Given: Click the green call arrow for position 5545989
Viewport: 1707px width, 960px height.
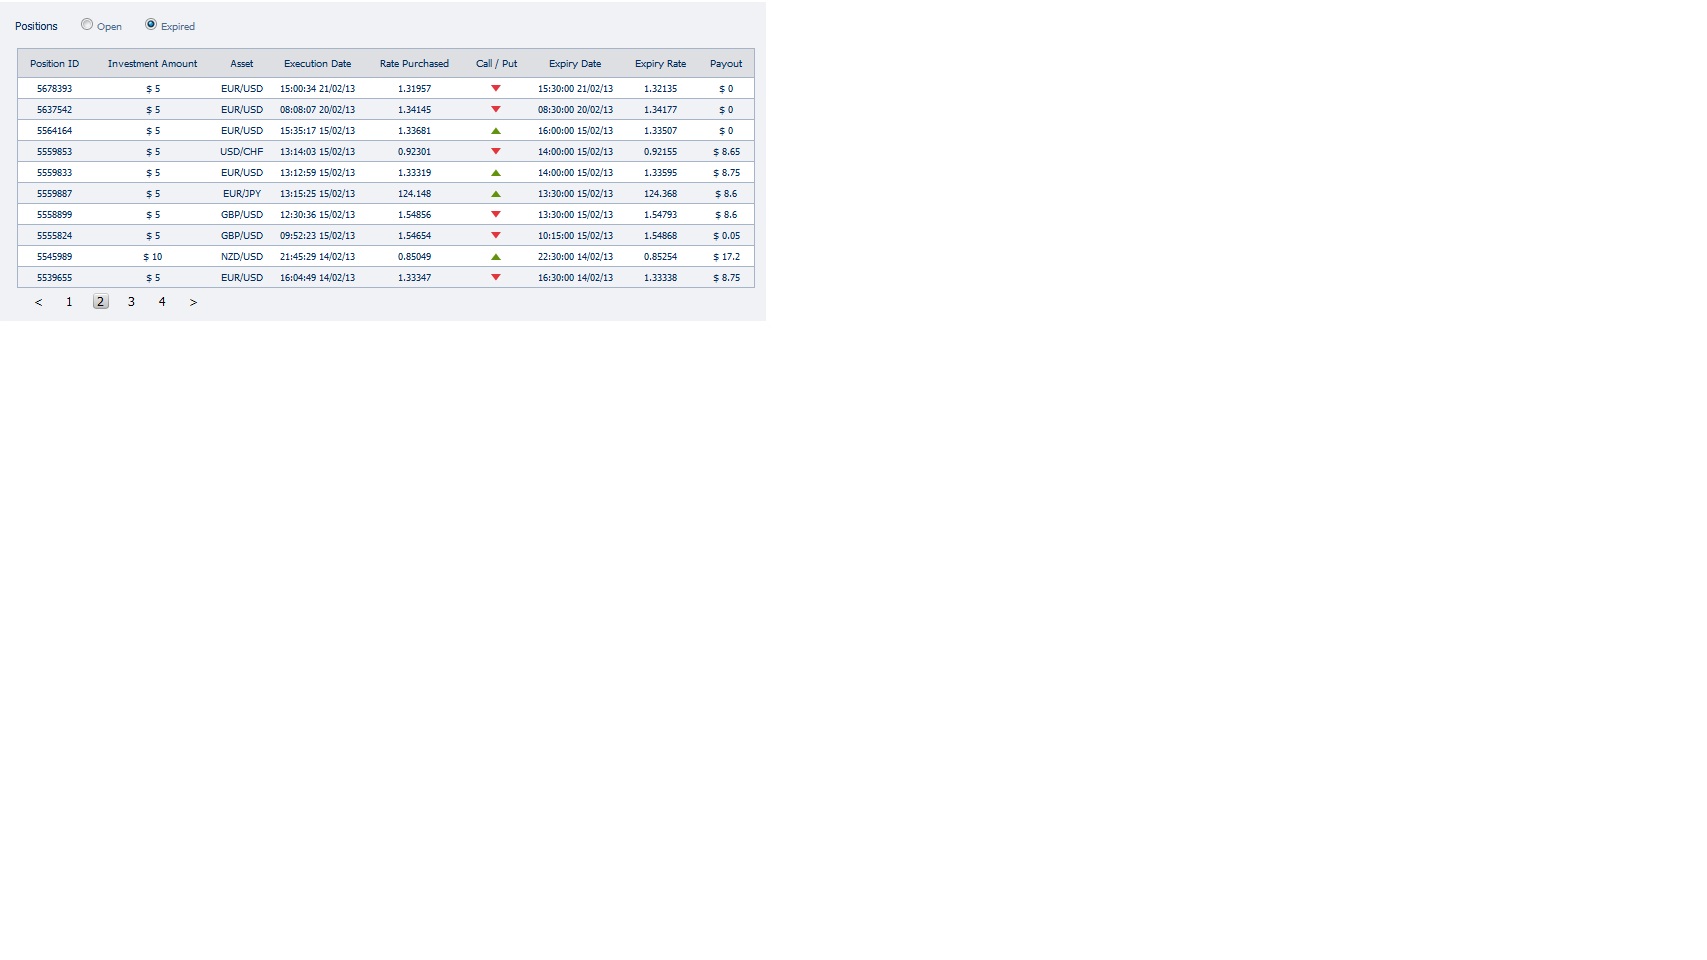Looking at the screenshot, I should tap(496, 257).
